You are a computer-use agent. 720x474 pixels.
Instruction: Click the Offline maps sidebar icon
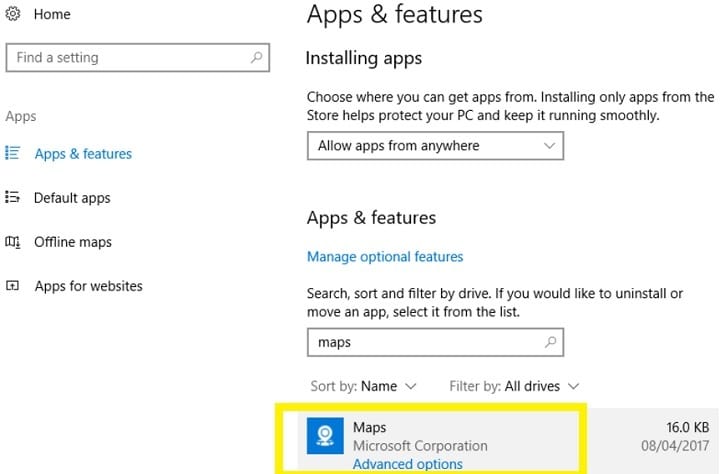[12, 242]
